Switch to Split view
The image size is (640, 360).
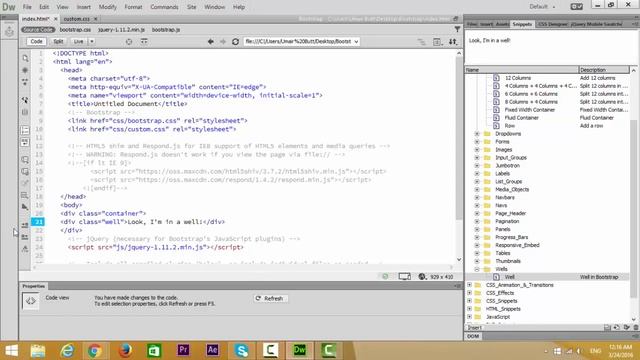(x=58, y=42)
